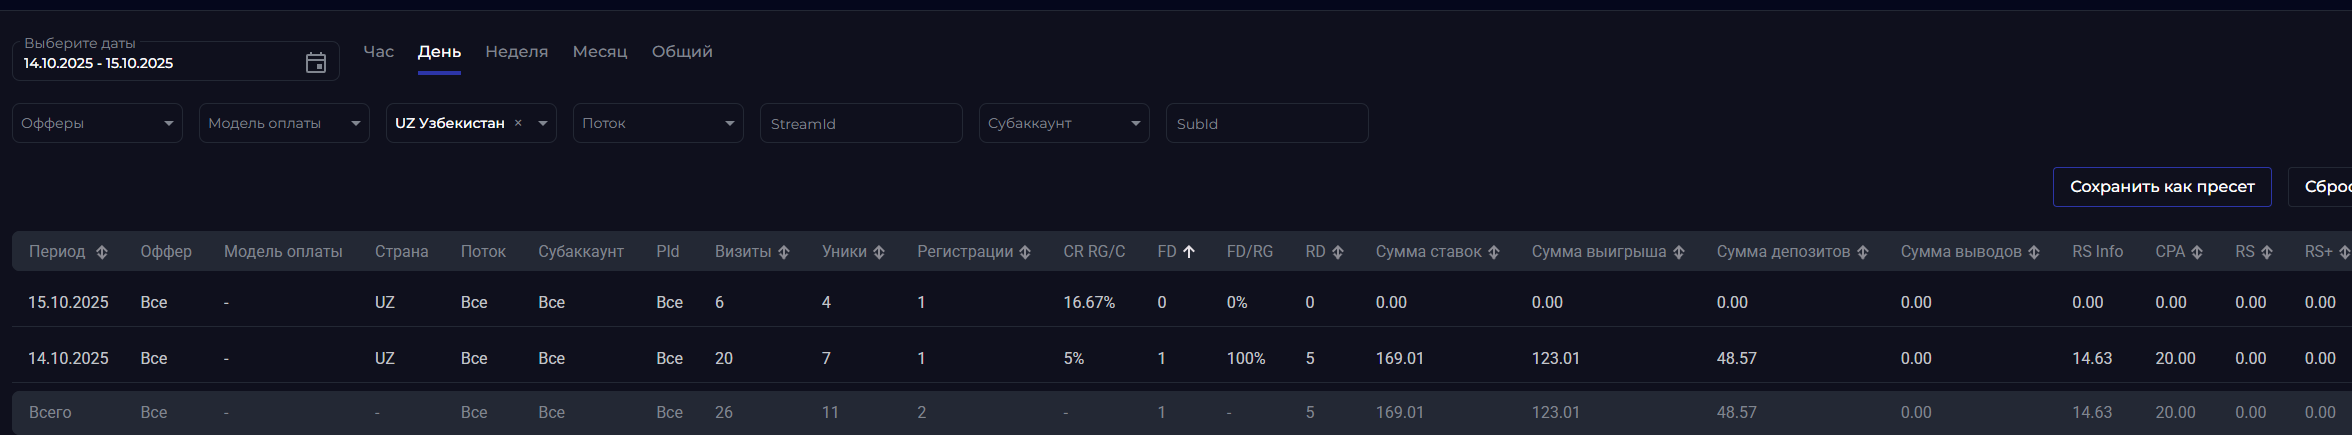The height and width of the screenshot is (435, 2352).
Task: Switch to the Неделя tab
Action: click(516, 52)
